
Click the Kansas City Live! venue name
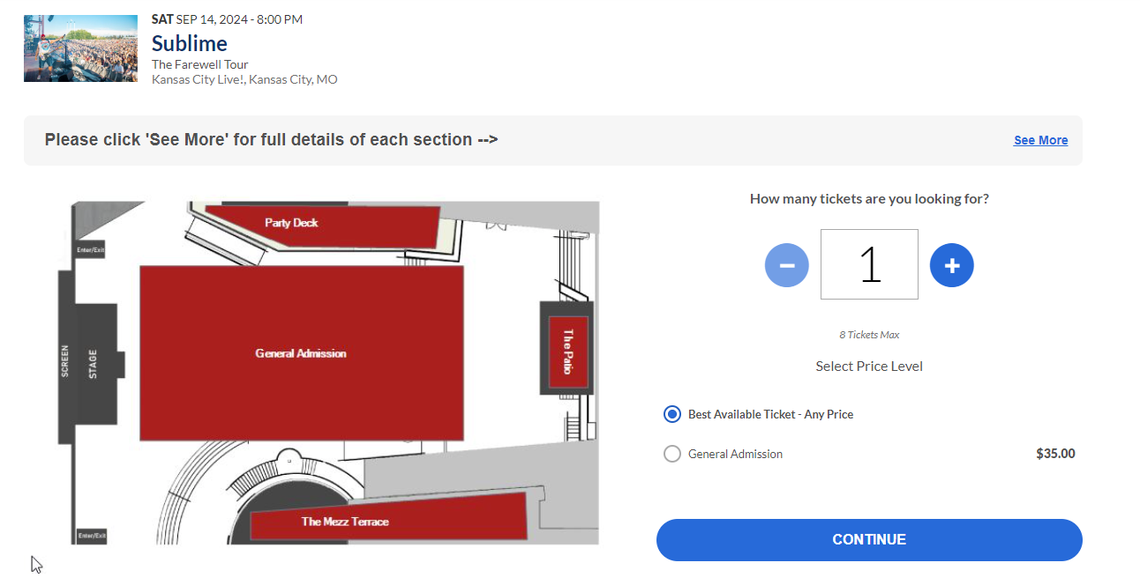(200, 79)
